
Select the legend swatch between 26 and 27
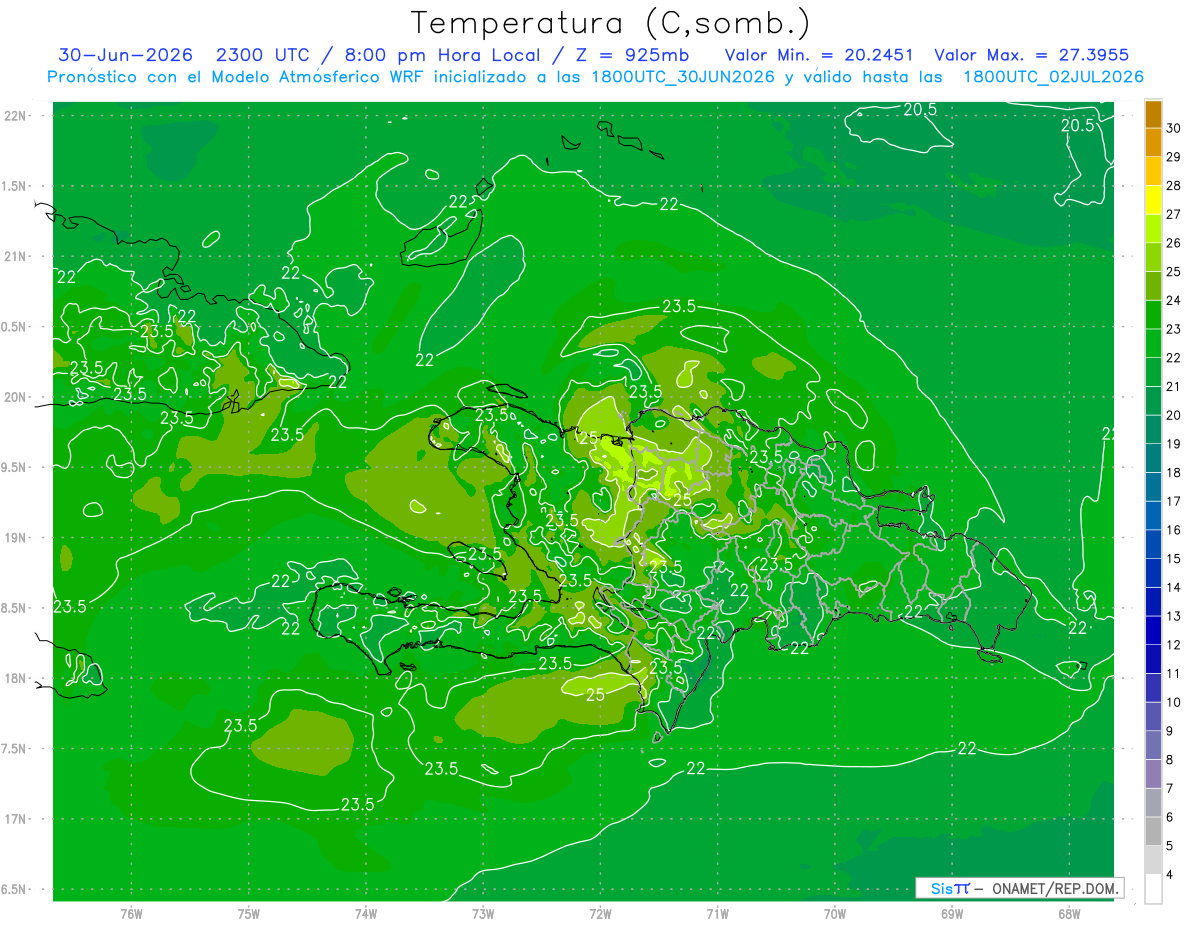pos(1153,229)
